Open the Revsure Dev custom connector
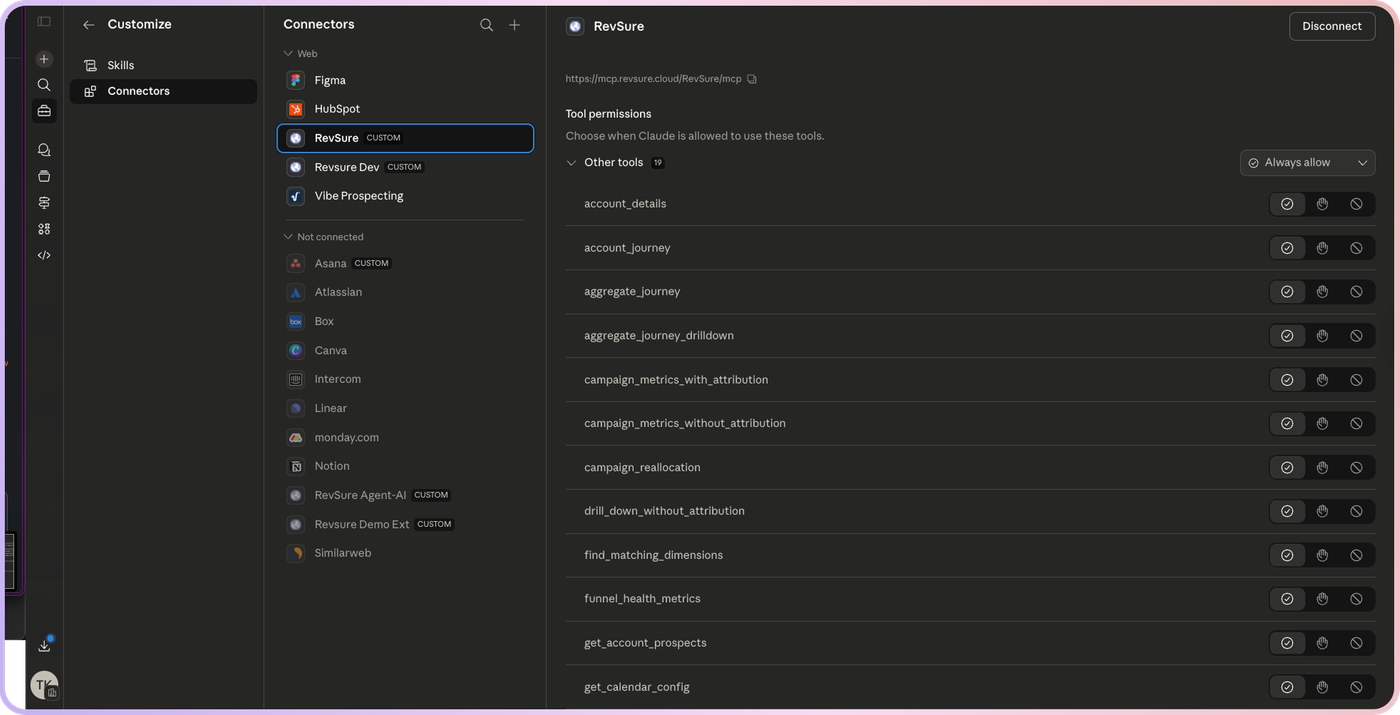 (405, 167)
